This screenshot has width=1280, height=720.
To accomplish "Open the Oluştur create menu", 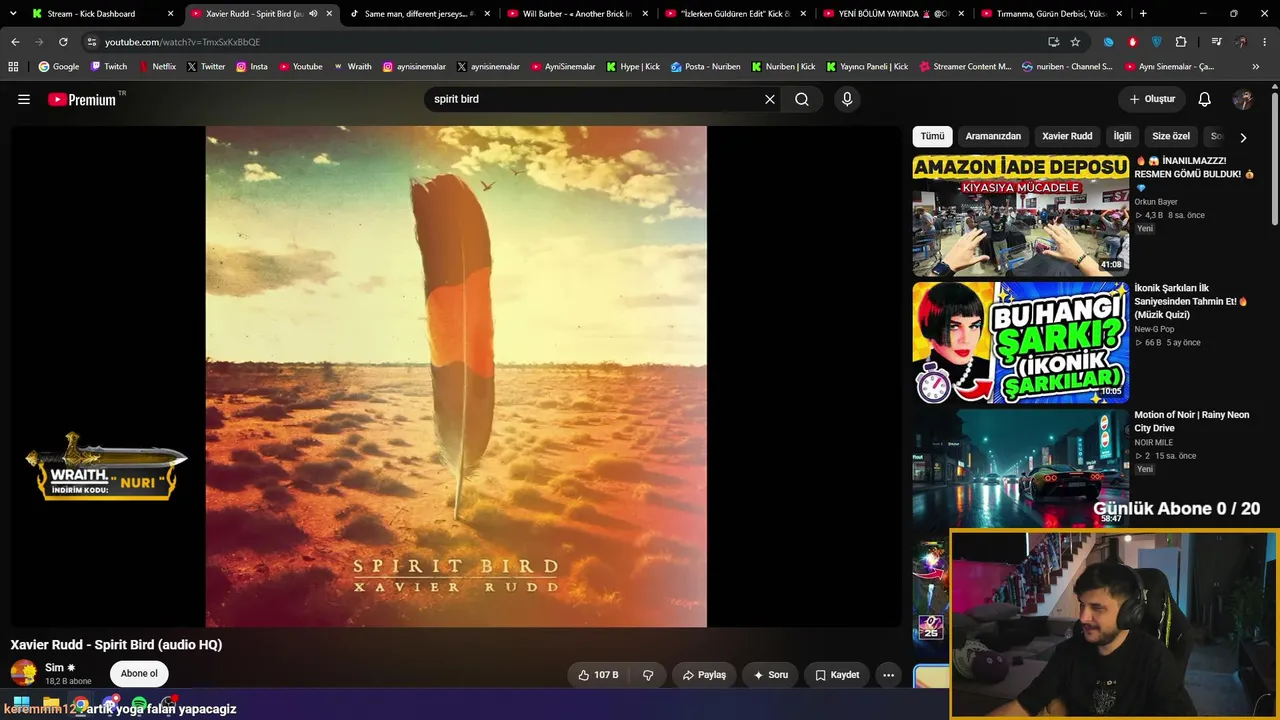I will pyautogui.click(x=1152, y=99).
